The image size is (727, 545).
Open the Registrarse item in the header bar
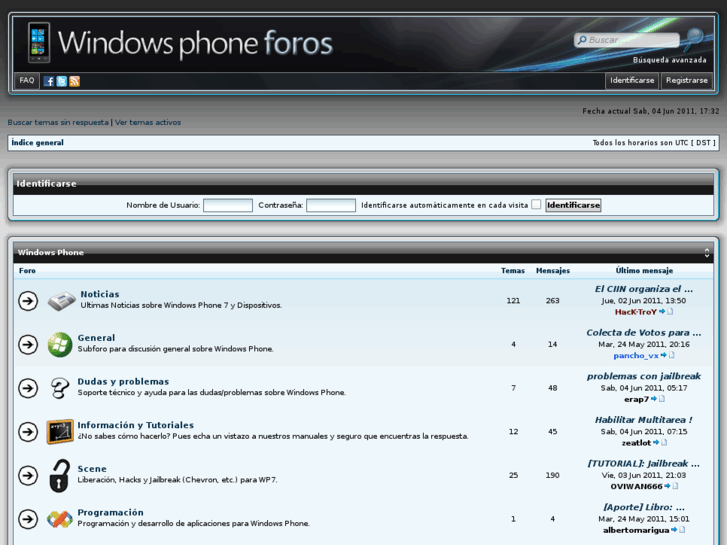(x=687, y=81)
